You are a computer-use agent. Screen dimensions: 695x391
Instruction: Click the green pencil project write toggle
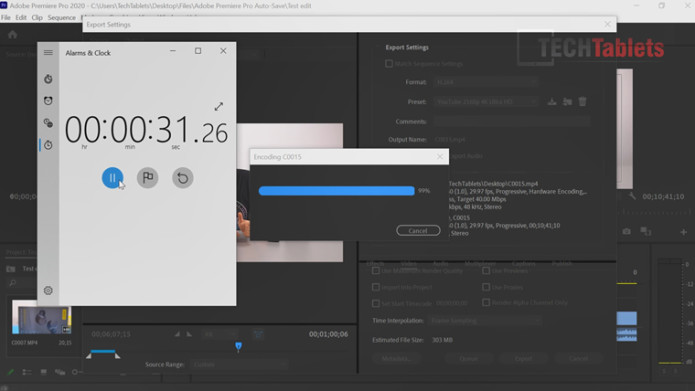tap(11, 372)
